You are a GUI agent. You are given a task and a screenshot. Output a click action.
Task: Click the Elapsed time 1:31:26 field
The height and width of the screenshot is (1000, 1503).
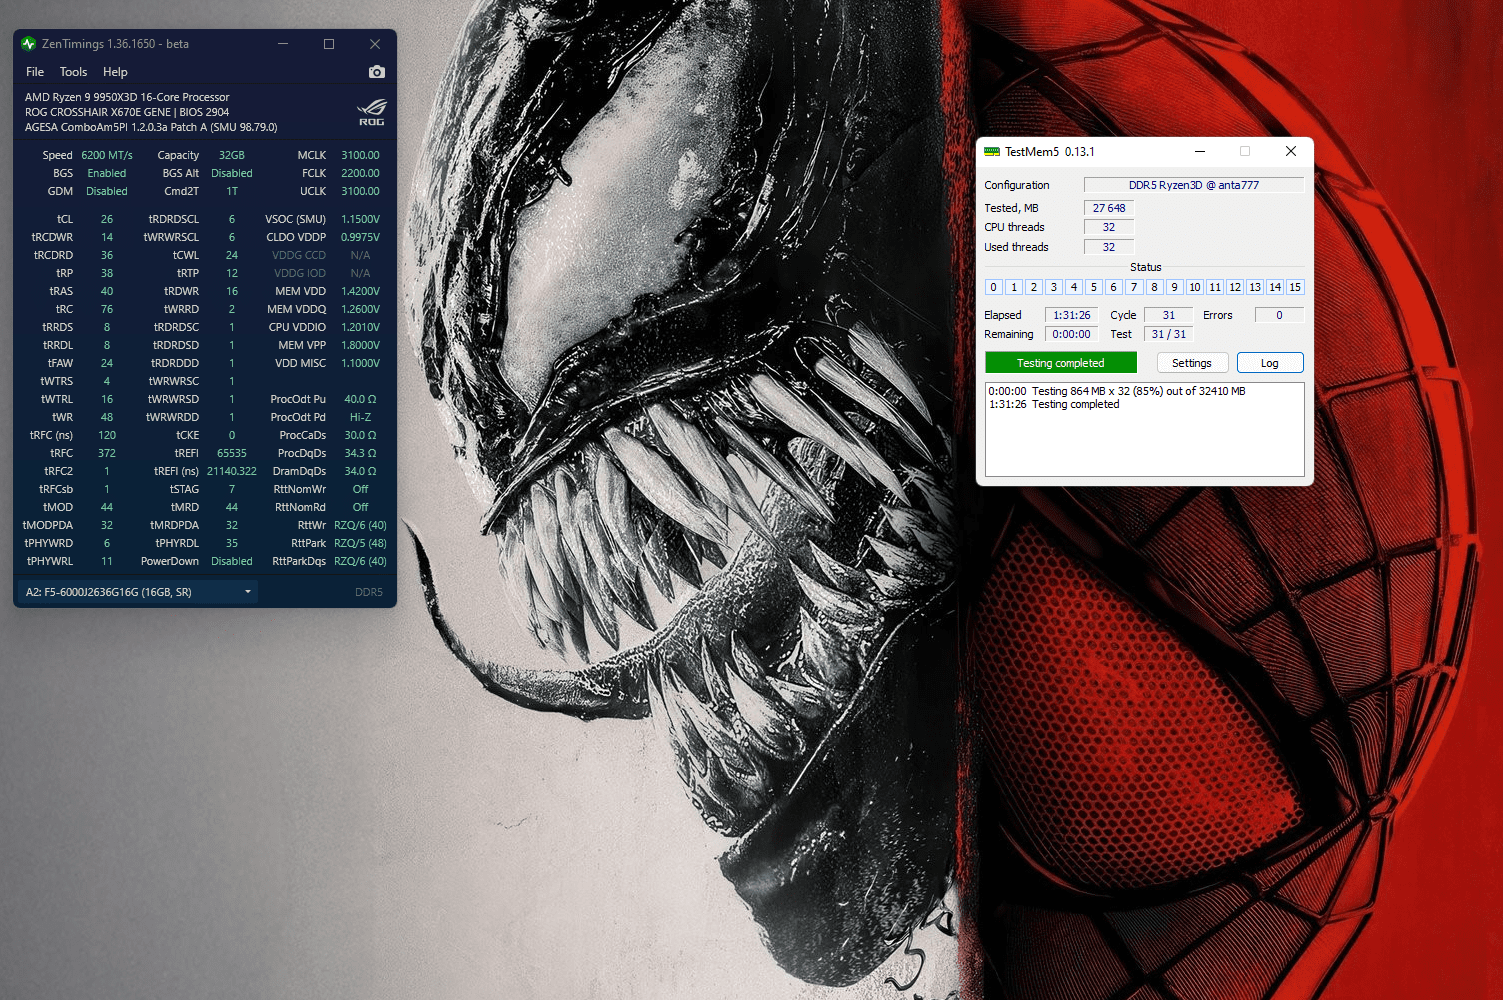pyautogui.click(x=1071, y=315)
